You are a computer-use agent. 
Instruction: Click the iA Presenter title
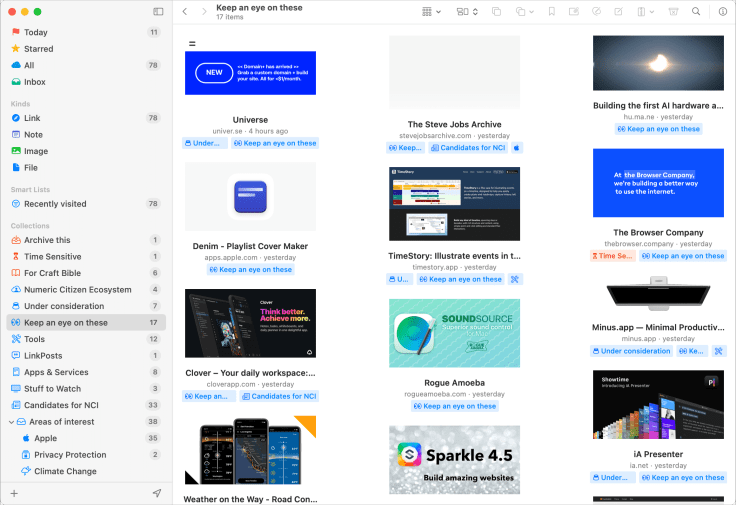[658, 454]
